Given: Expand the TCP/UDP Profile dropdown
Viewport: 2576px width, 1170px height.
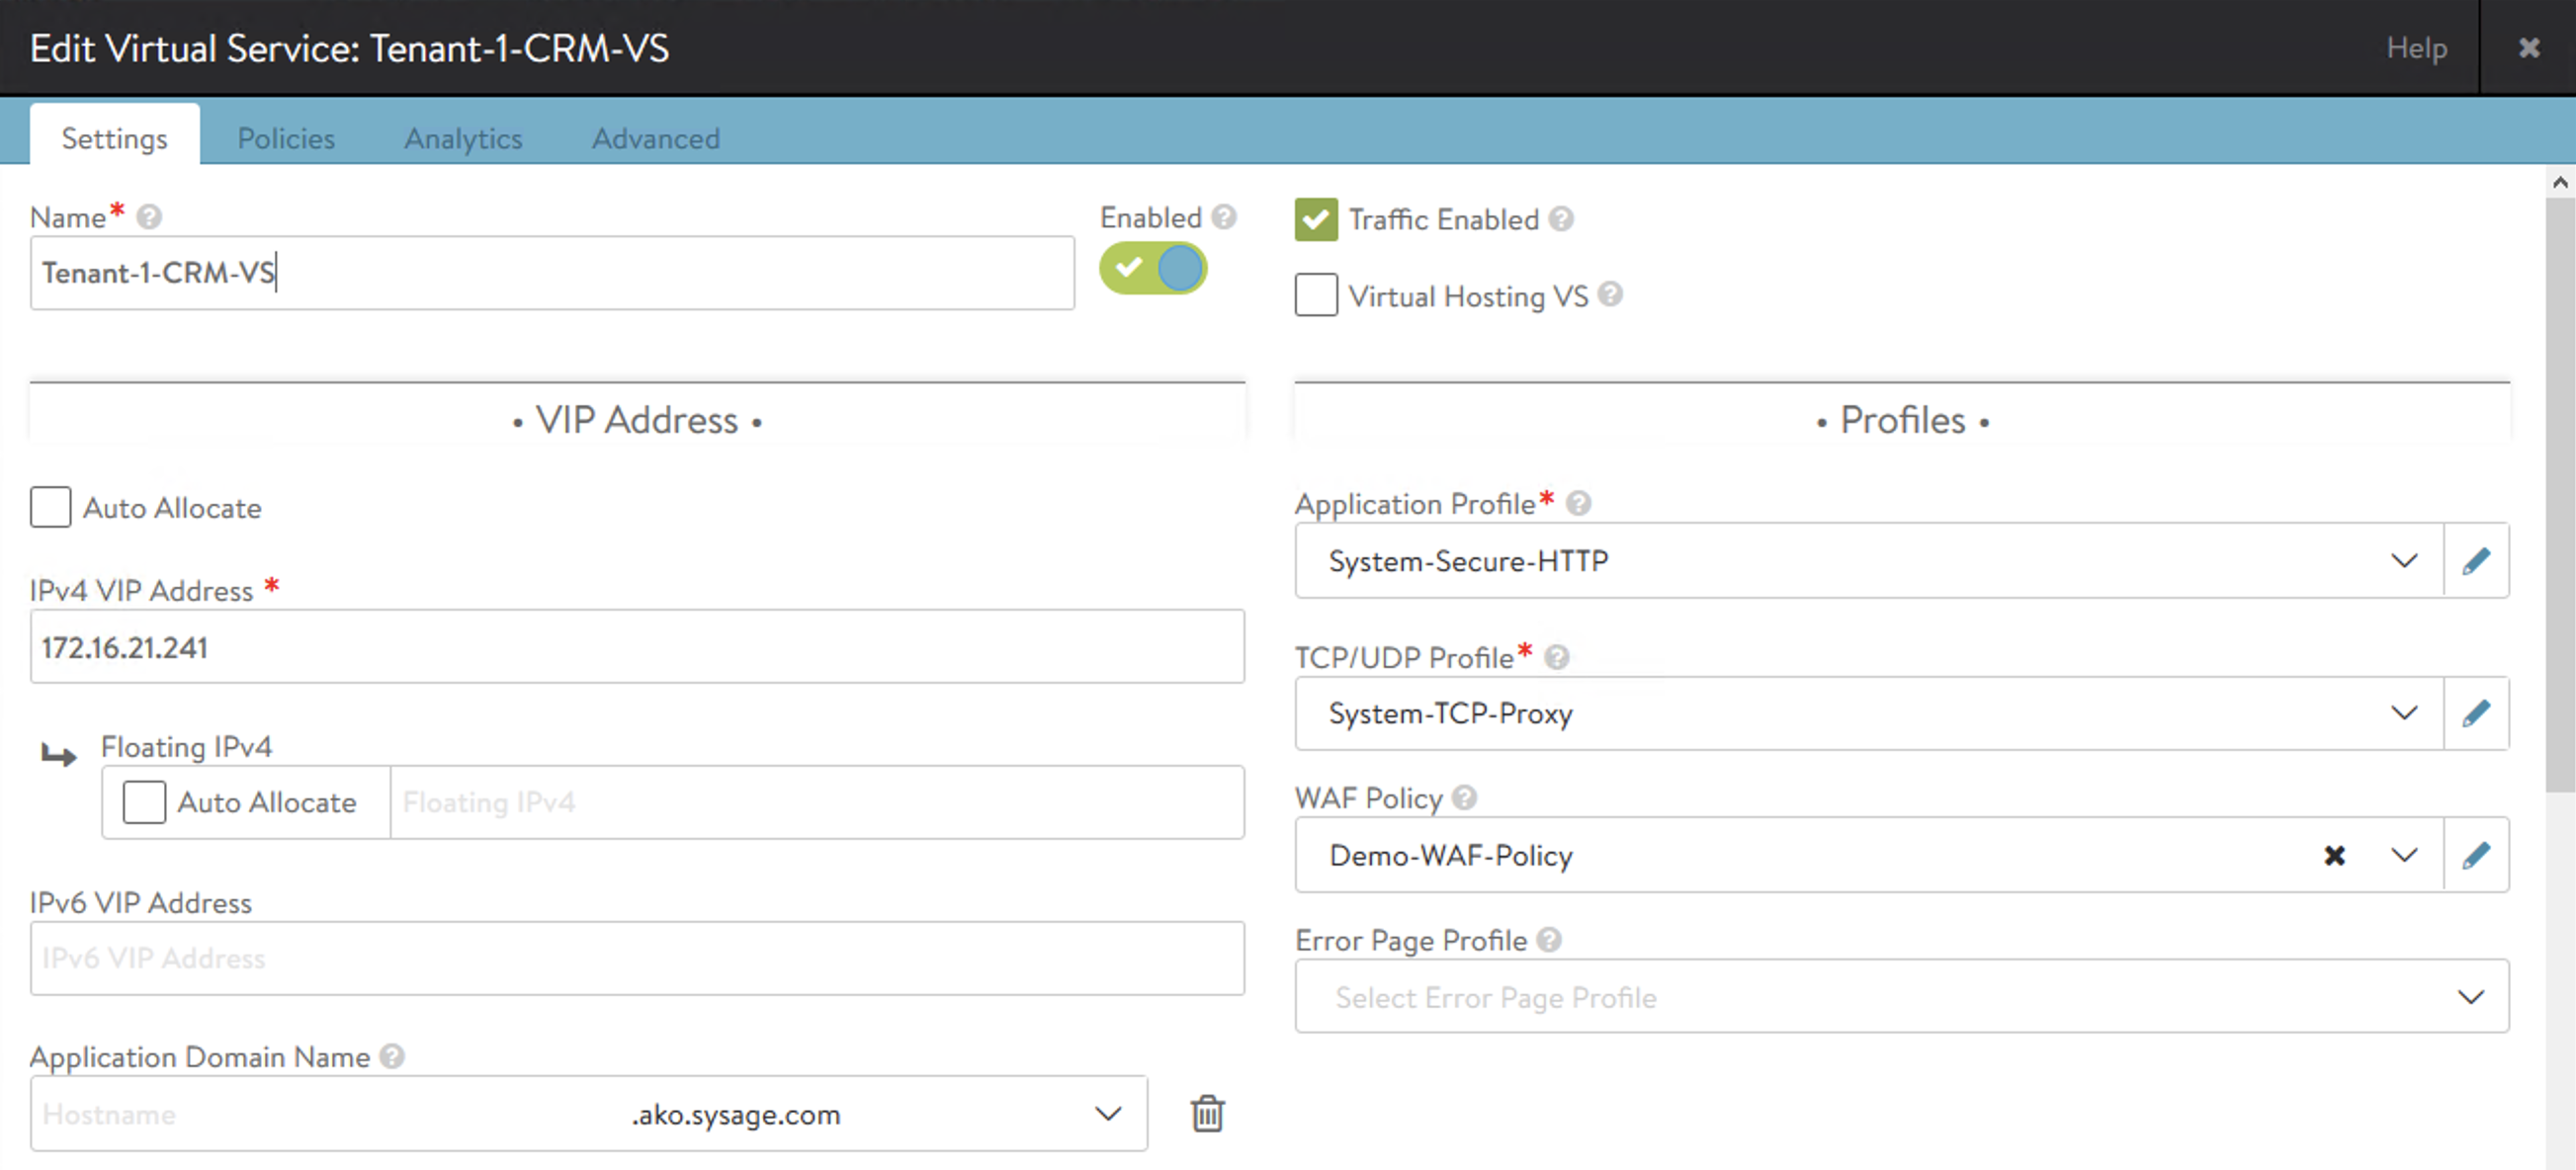Looking at the screenshot, I should tap(2404, 714).
